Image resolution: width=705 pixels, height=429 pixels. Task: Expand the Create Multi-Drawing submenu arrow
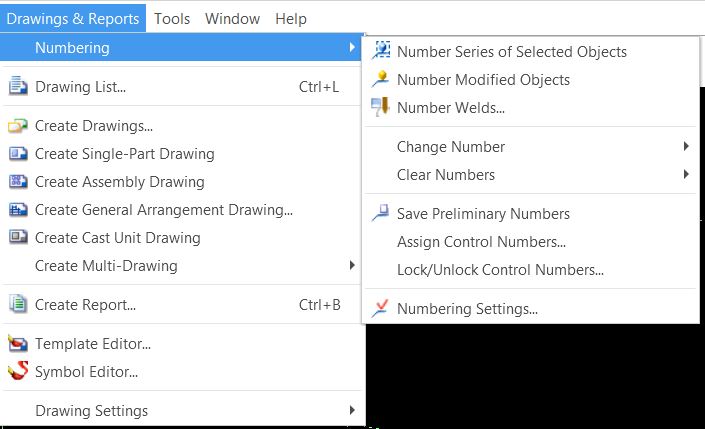coord(352,266)
